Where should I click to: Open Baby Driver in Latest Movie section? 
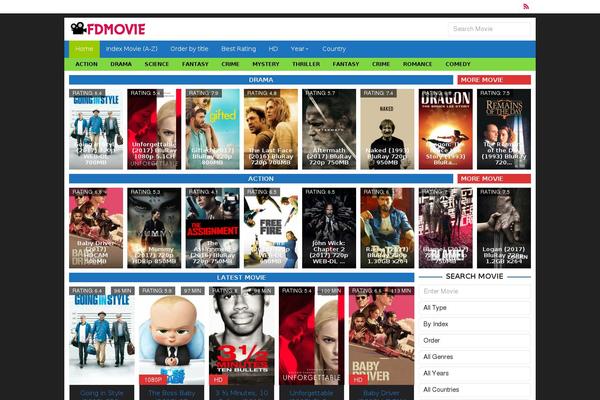[382, 336]
